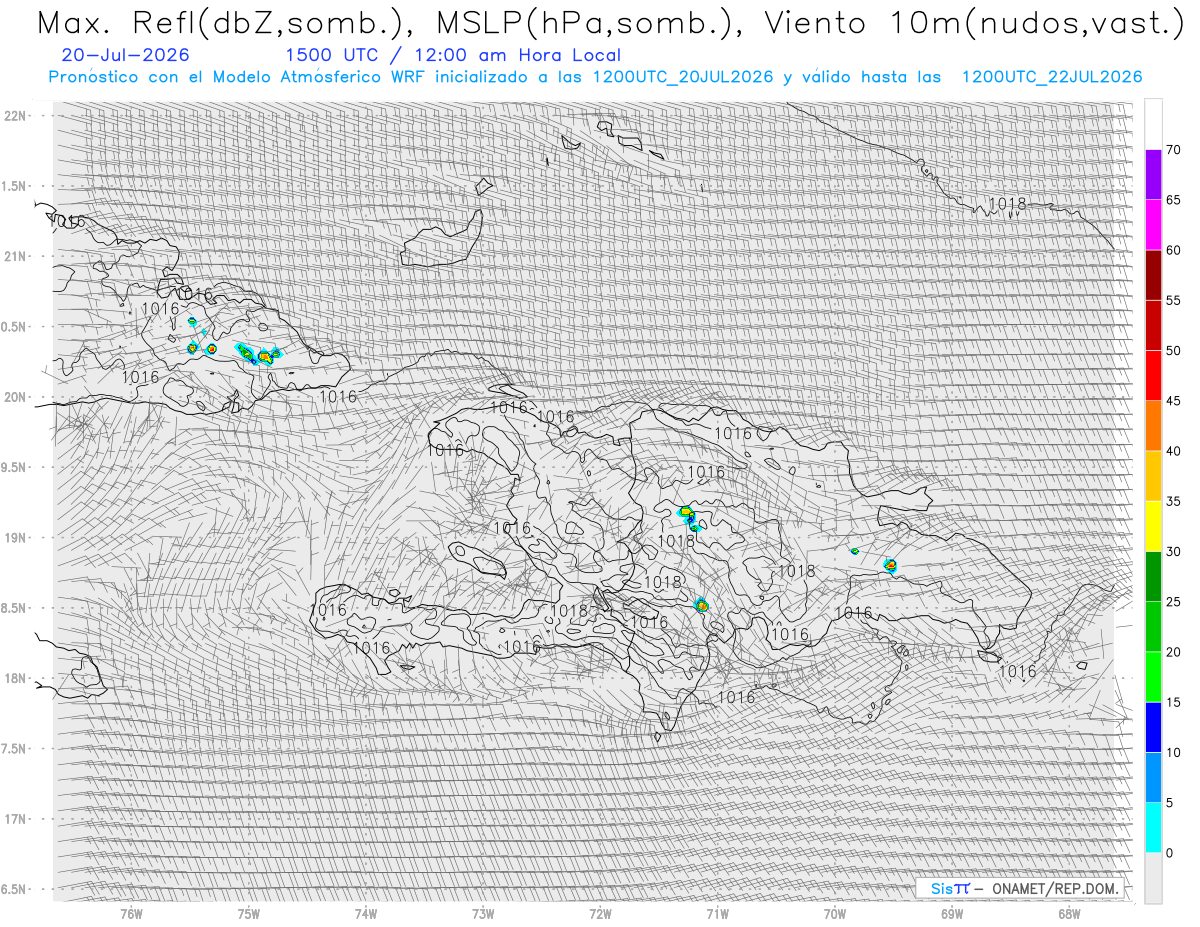The image size is (1200, 927).
Task: Select the bright green 15–20 dBZ colorbar segment
Action: [1153, 677]
